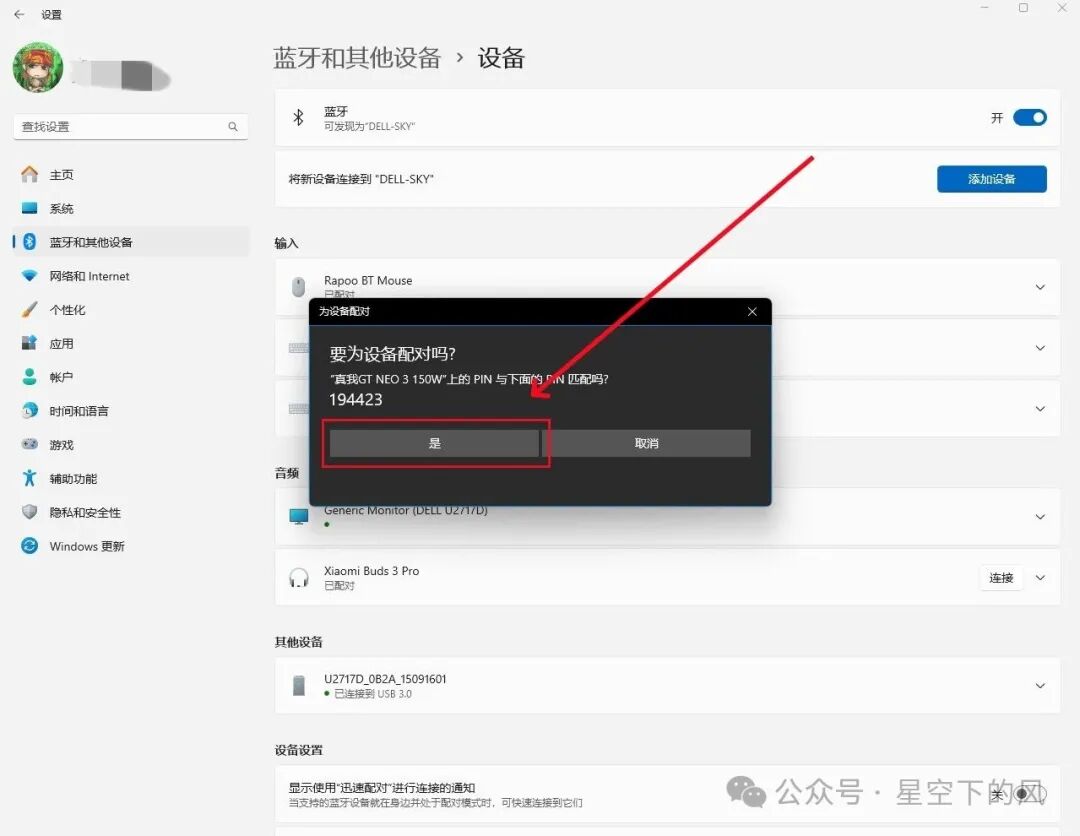Open 系统 system settings
The height and width of the screenshot is (836, 1080).
pos(131,209)
